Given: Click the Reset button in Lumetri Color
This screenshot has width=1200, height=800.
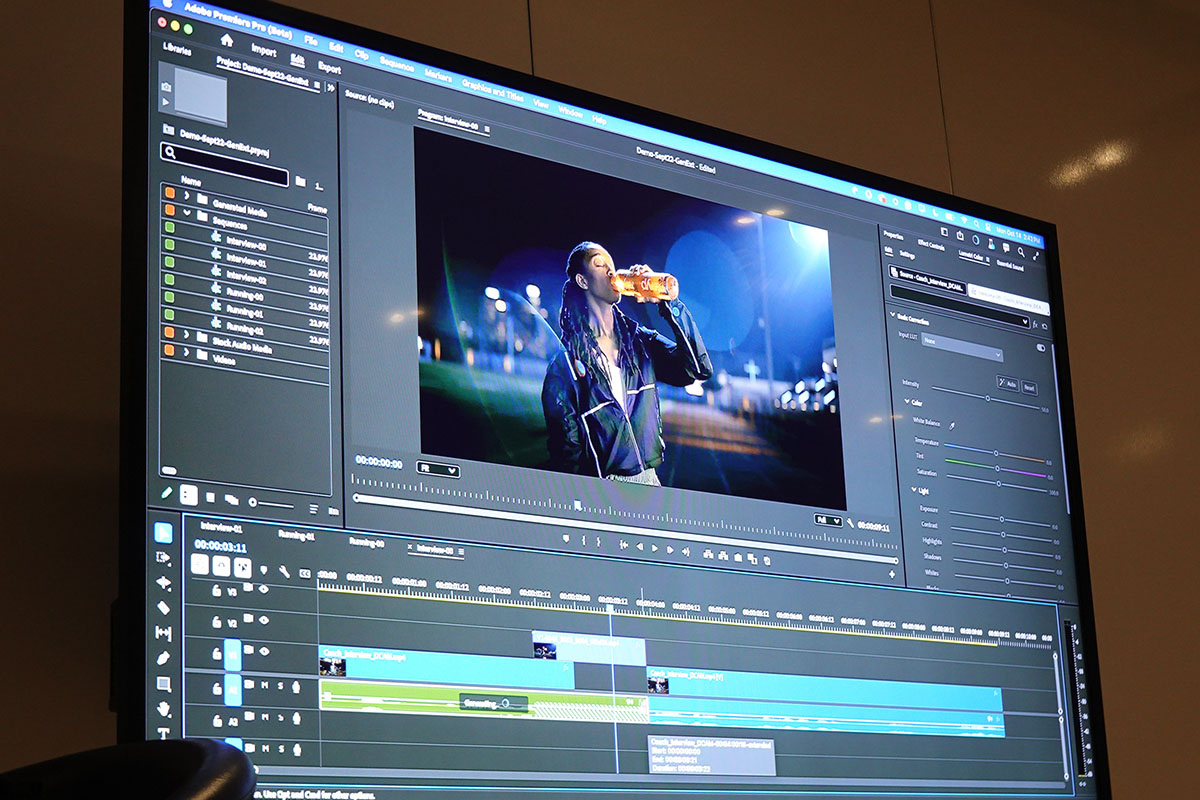Looking at the screenshot, I should (1029, 388).
